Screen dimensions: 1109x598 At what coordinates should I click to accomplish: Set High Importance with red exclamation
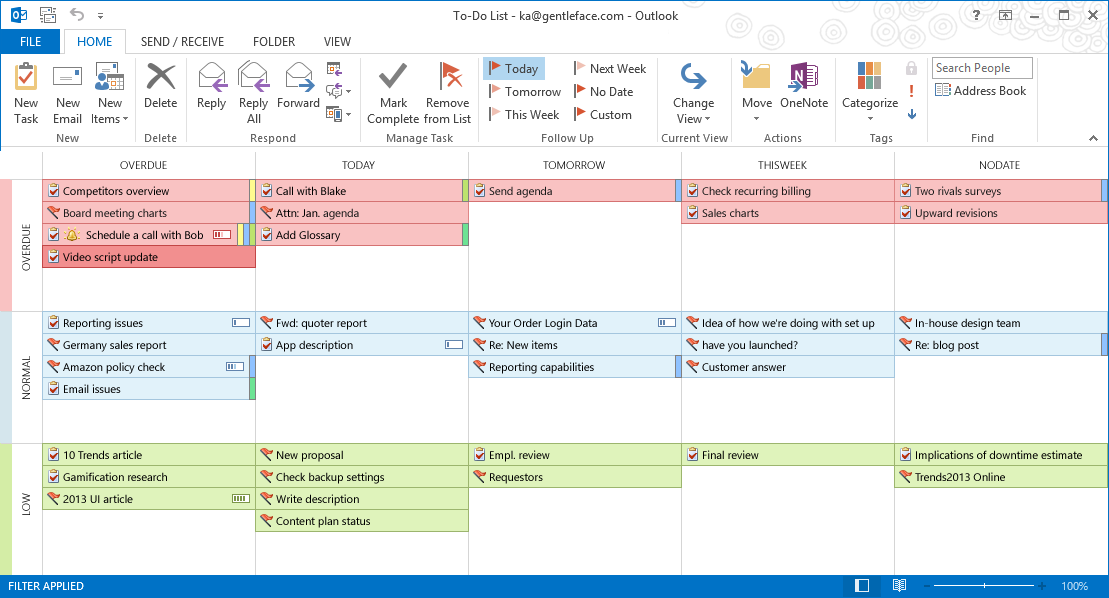coord(912,91)
